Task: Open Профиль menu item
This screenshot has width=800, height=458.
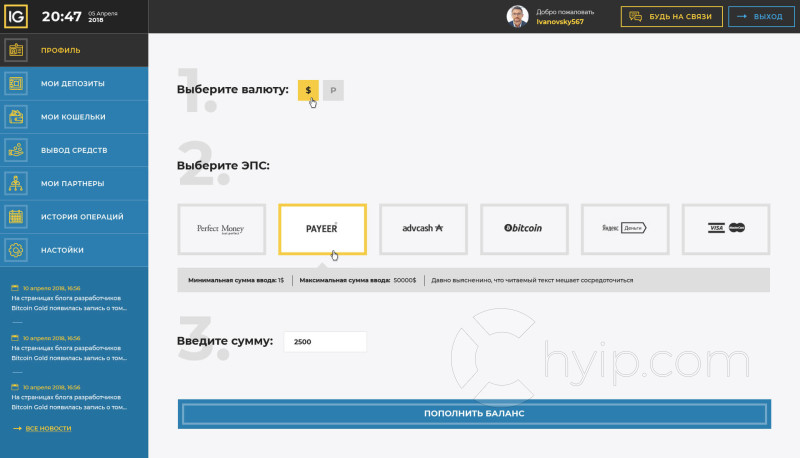Action: coord(74,50)
